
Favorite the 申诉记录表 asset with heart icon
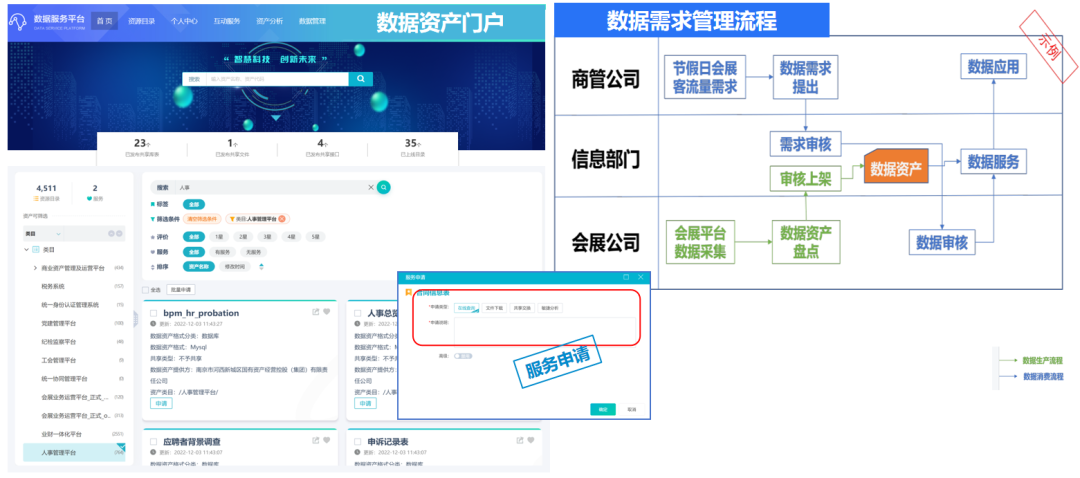529,440
